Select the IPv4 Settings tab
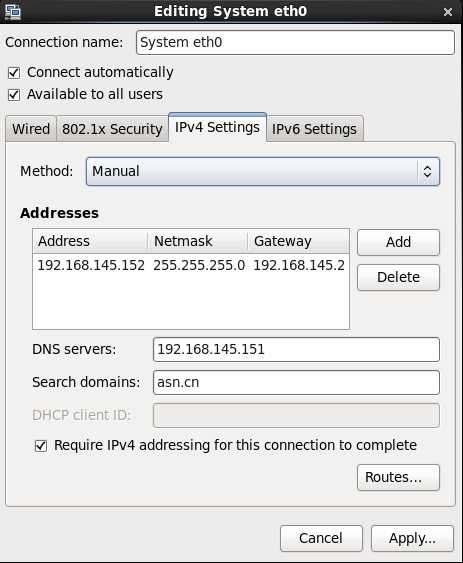This screenshot has height=563, width=463. 217,127
